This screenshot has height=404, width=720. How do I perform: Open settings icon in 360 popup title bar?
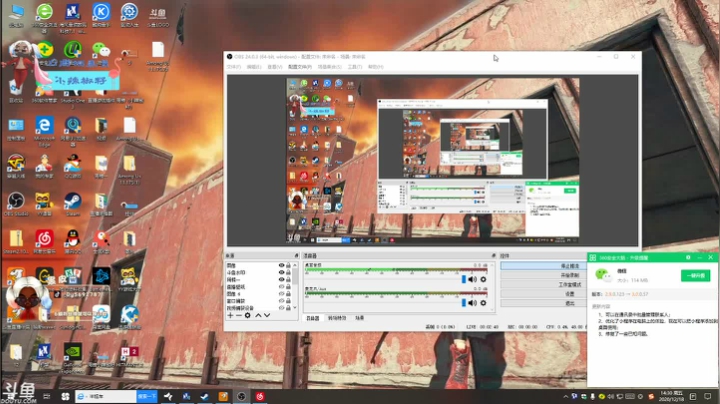coord(688,258)
